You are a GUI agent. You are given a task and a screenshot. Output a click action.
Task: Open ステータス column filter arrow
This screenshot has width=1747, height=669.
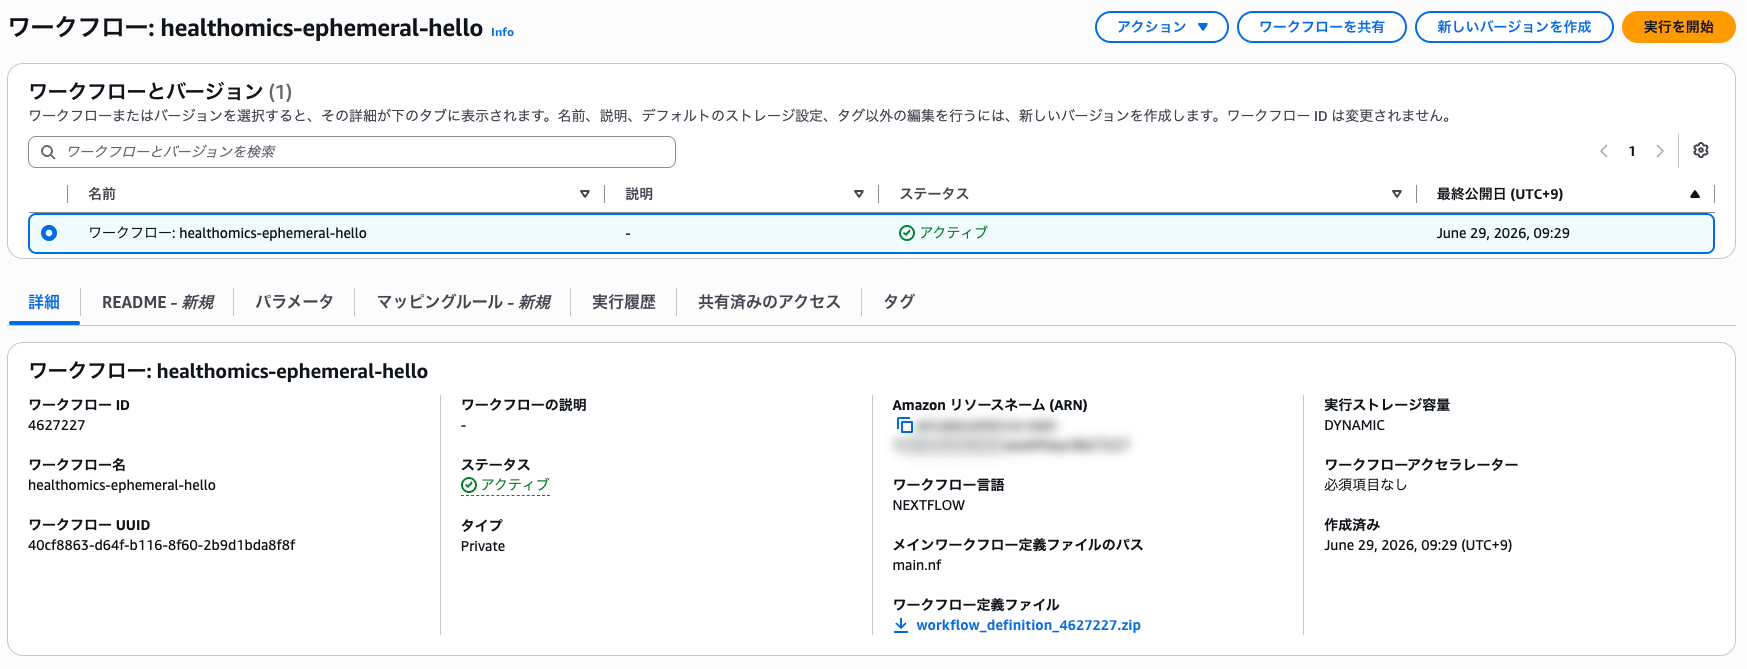pyautogui.click(x=1397, y=194)
